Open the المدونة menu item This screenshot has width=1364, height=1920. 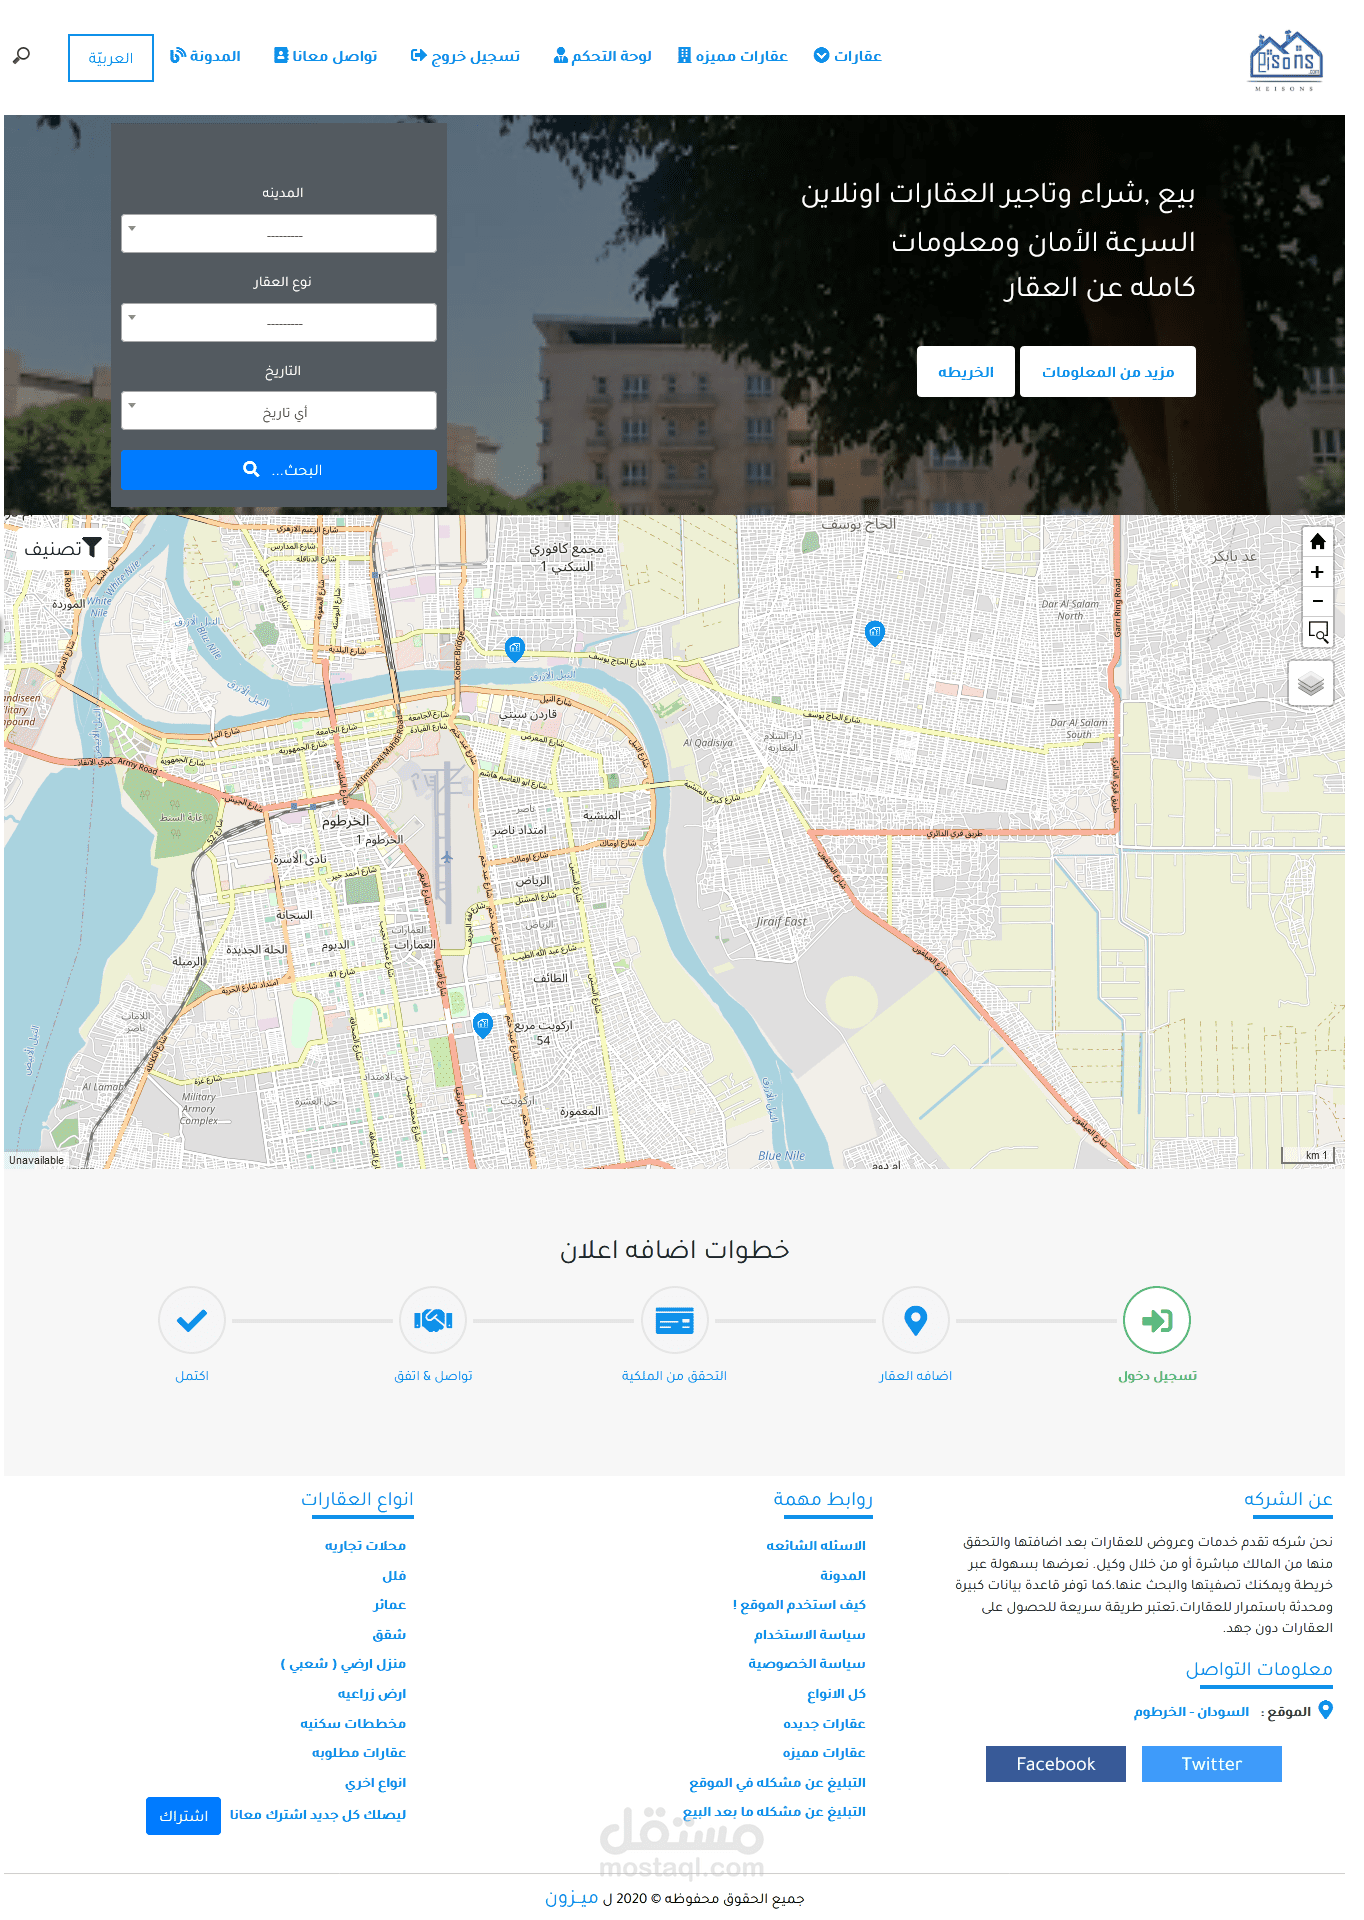pos(205,56)
